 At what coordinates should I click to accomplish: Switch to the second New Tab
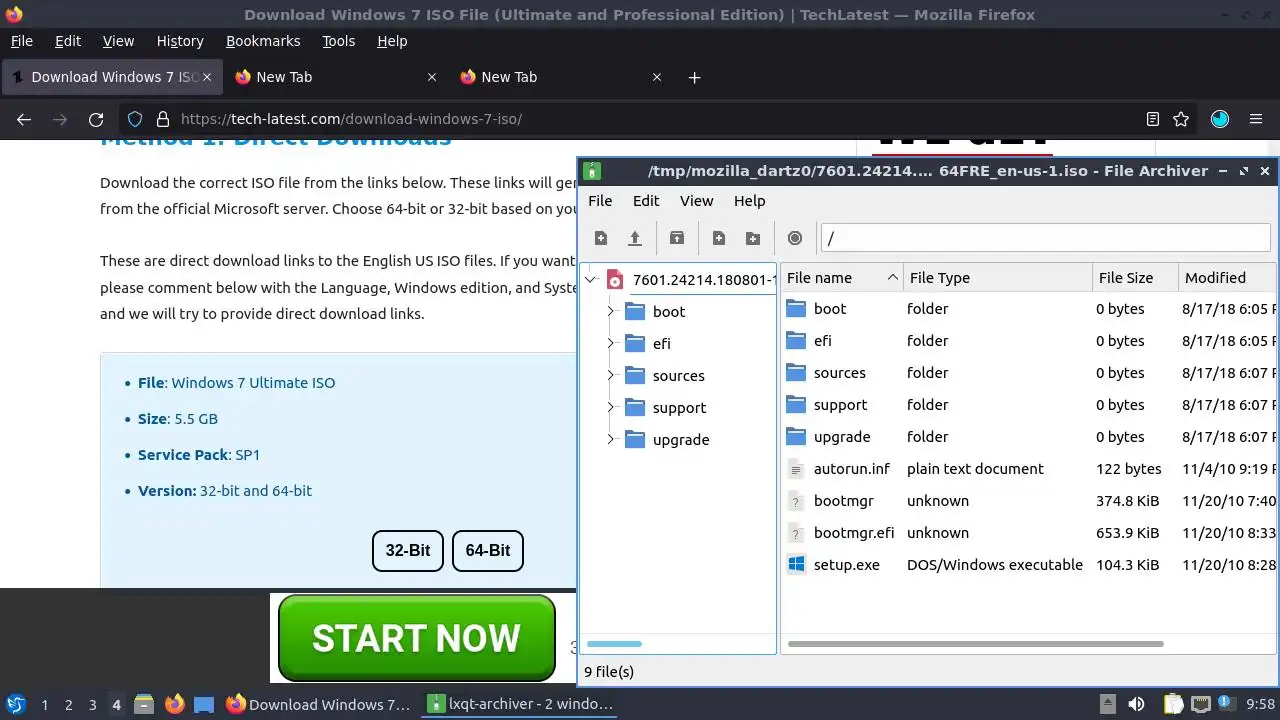coord(335,77)
